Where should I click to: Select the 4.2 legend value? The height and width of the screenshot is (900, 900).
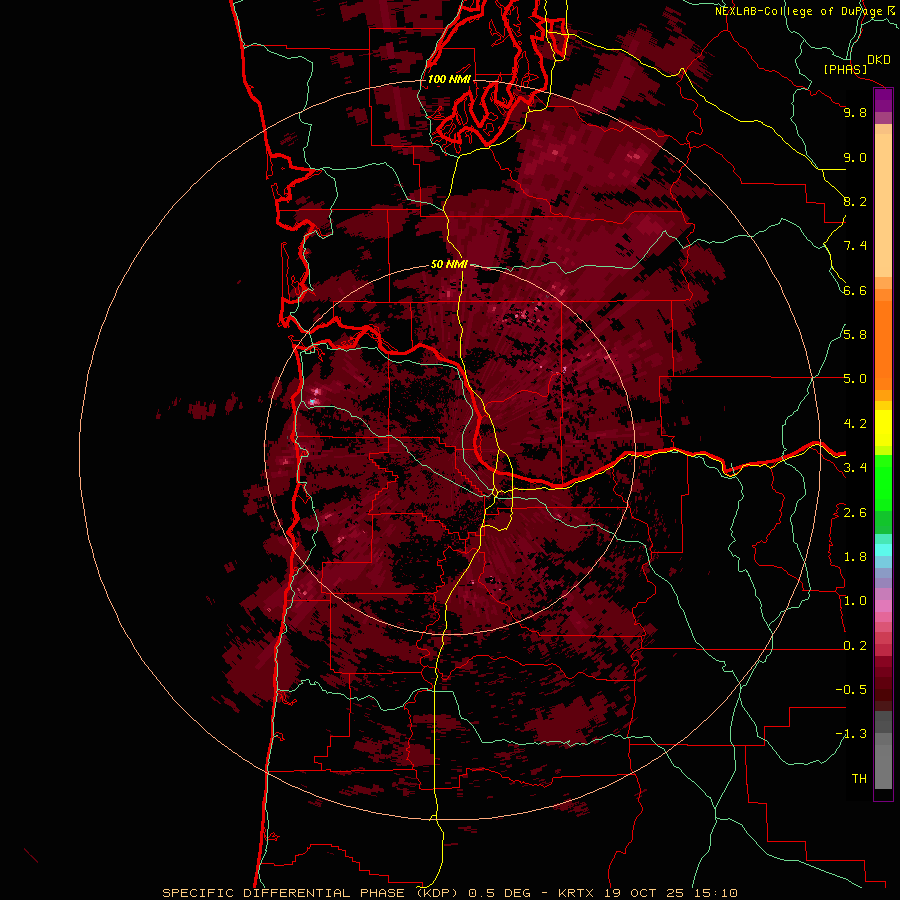[x=855, y=424]
